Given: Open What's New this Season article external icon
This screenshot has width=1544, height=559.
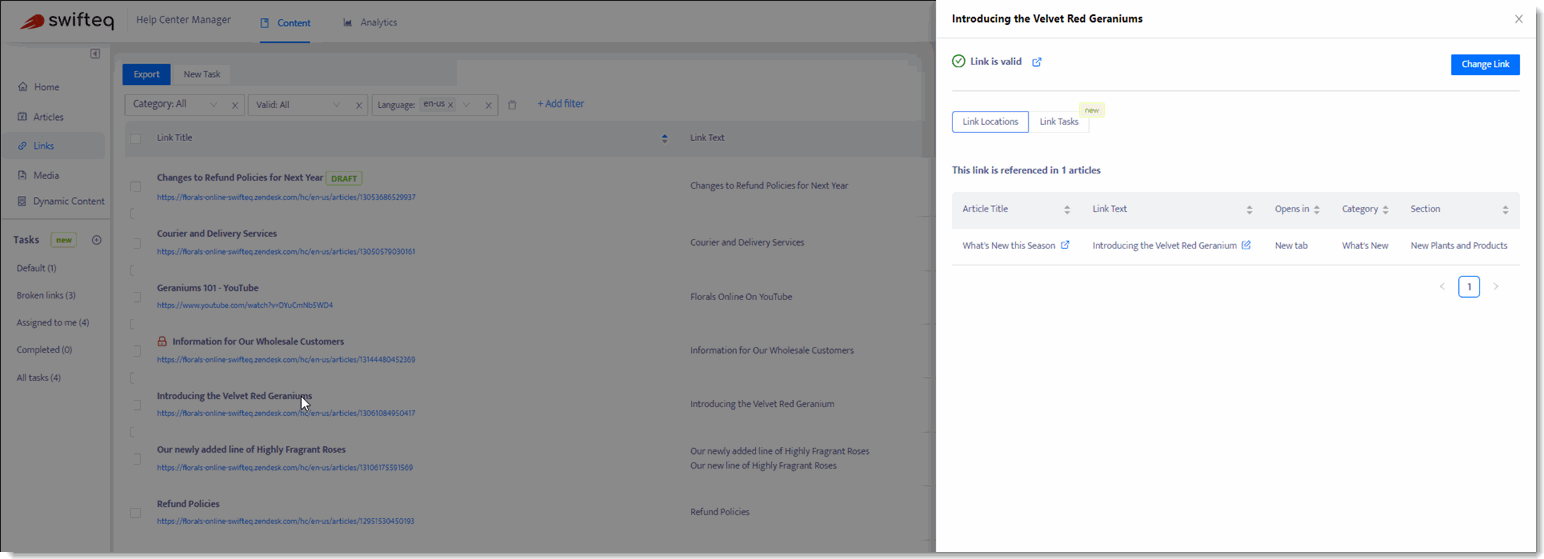Looking at the screenshot, I should coord(1065,245).
